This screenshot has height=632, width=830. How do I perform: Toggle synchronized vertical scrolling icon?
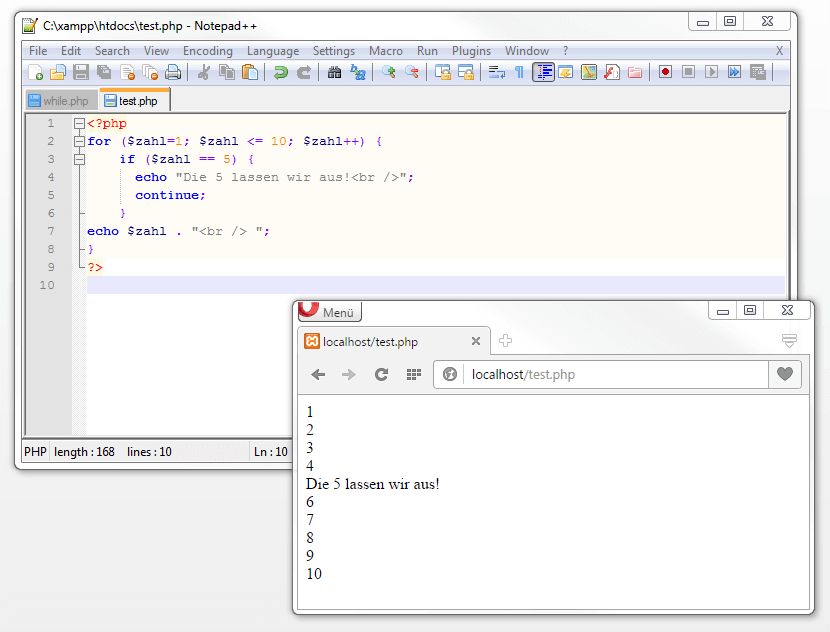[x=443, y=72]
